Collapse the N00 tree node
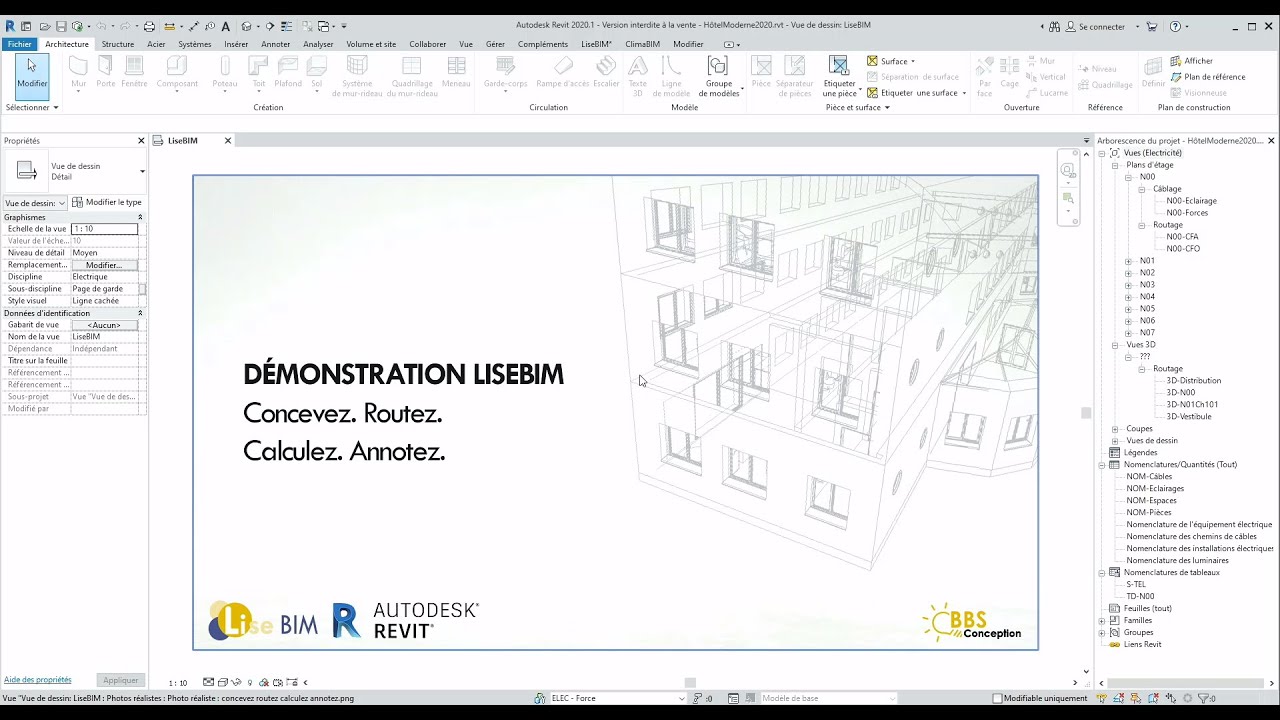Screen dimensions: 1280x720 coord(1128,177)
